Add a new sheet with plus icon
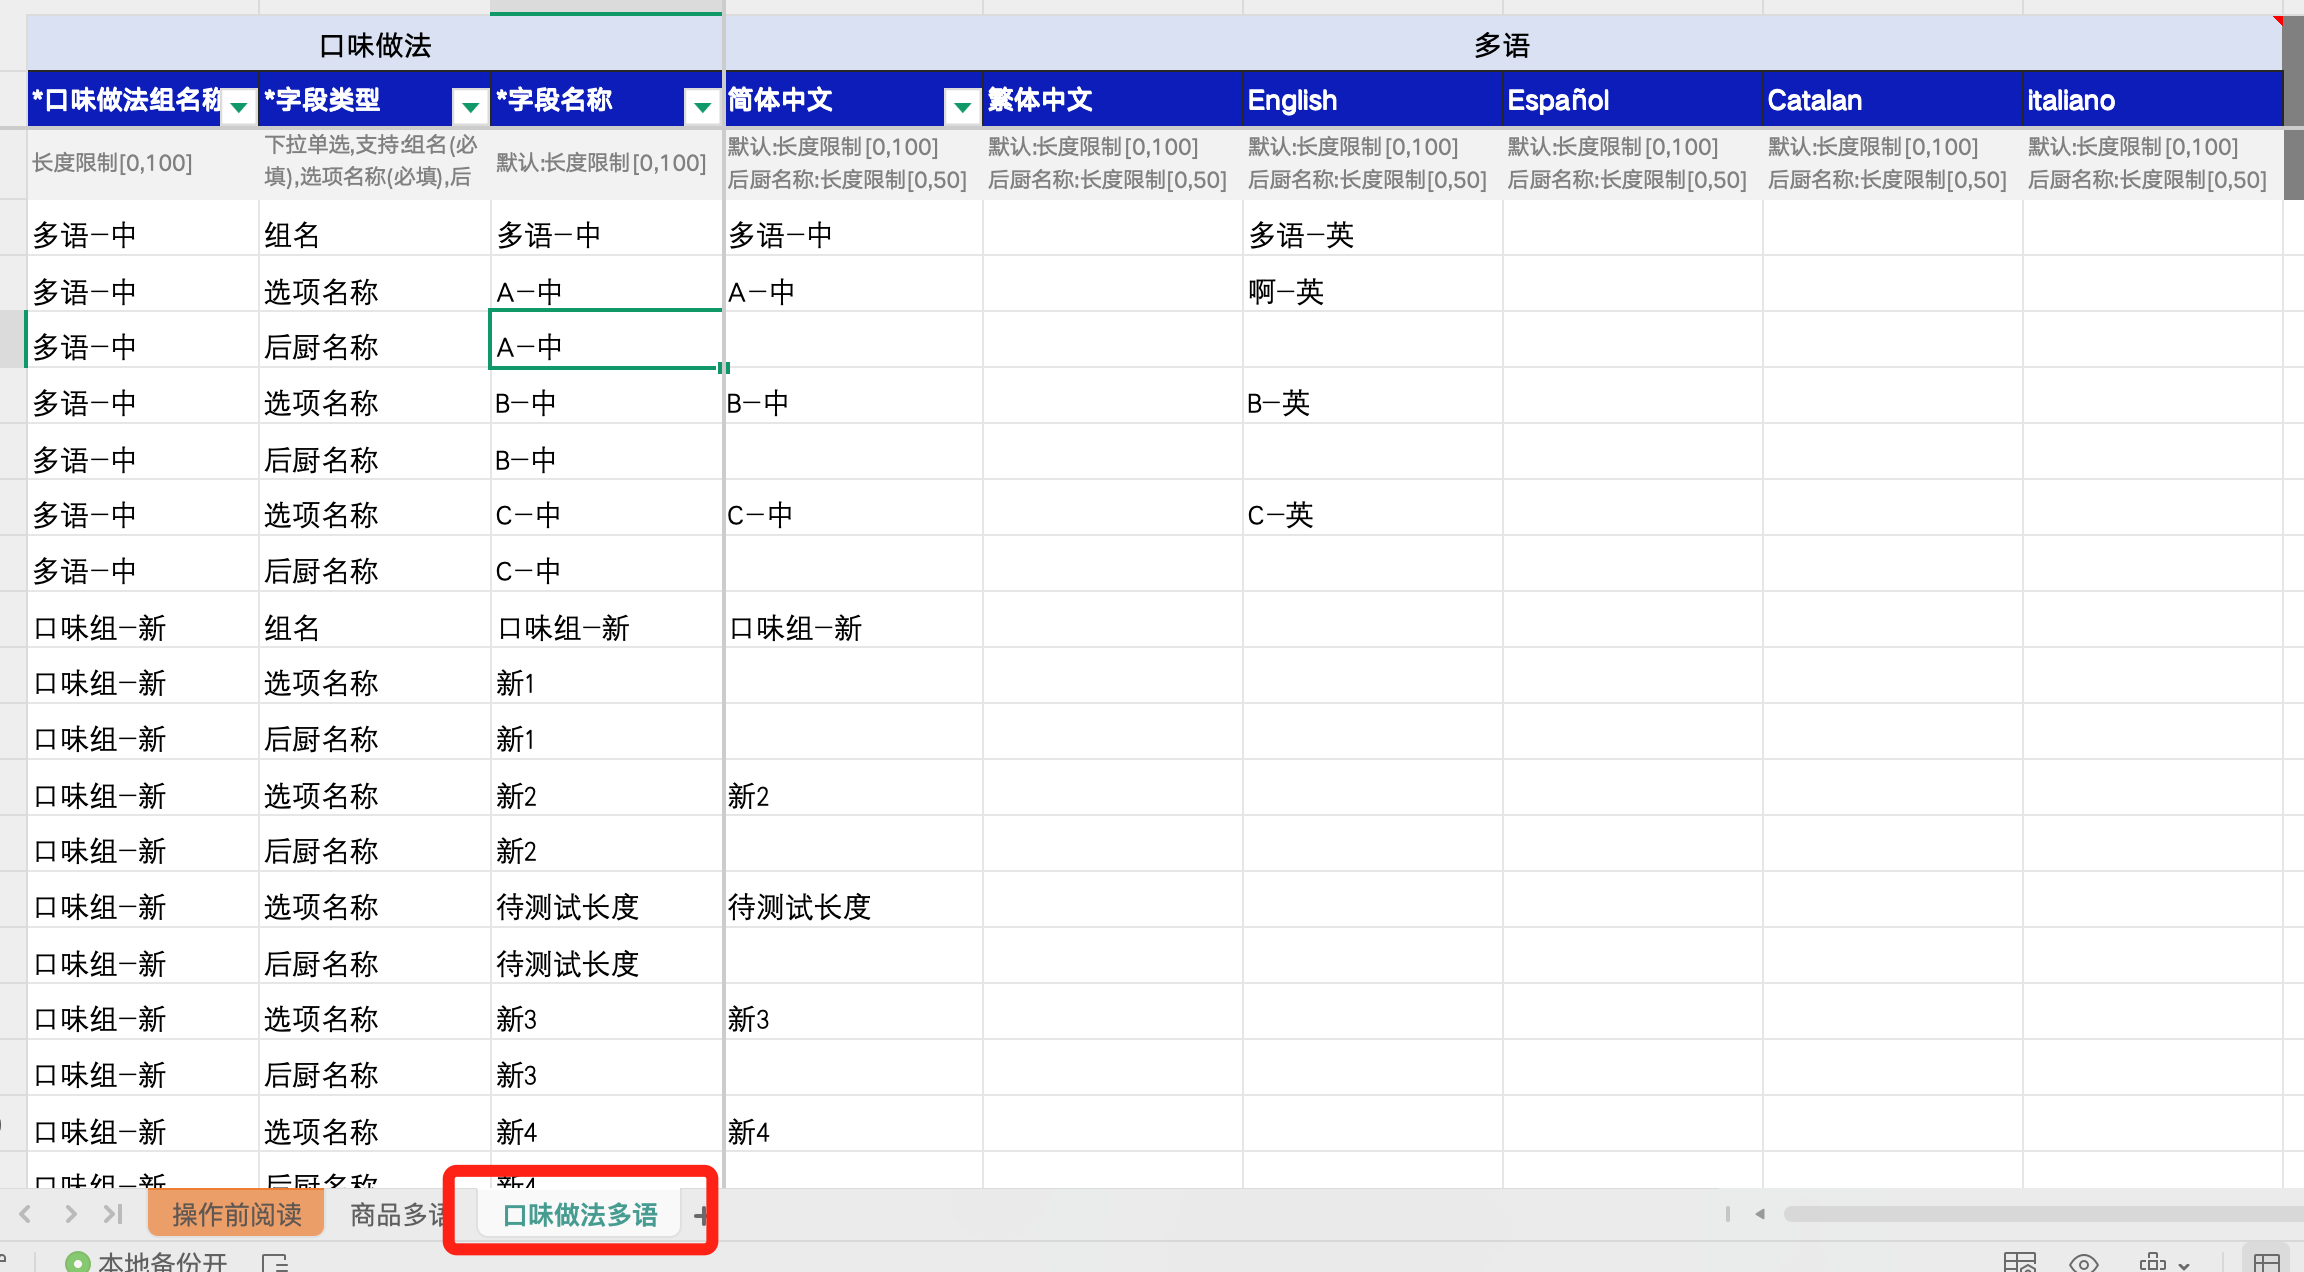 click(702, 1216)
